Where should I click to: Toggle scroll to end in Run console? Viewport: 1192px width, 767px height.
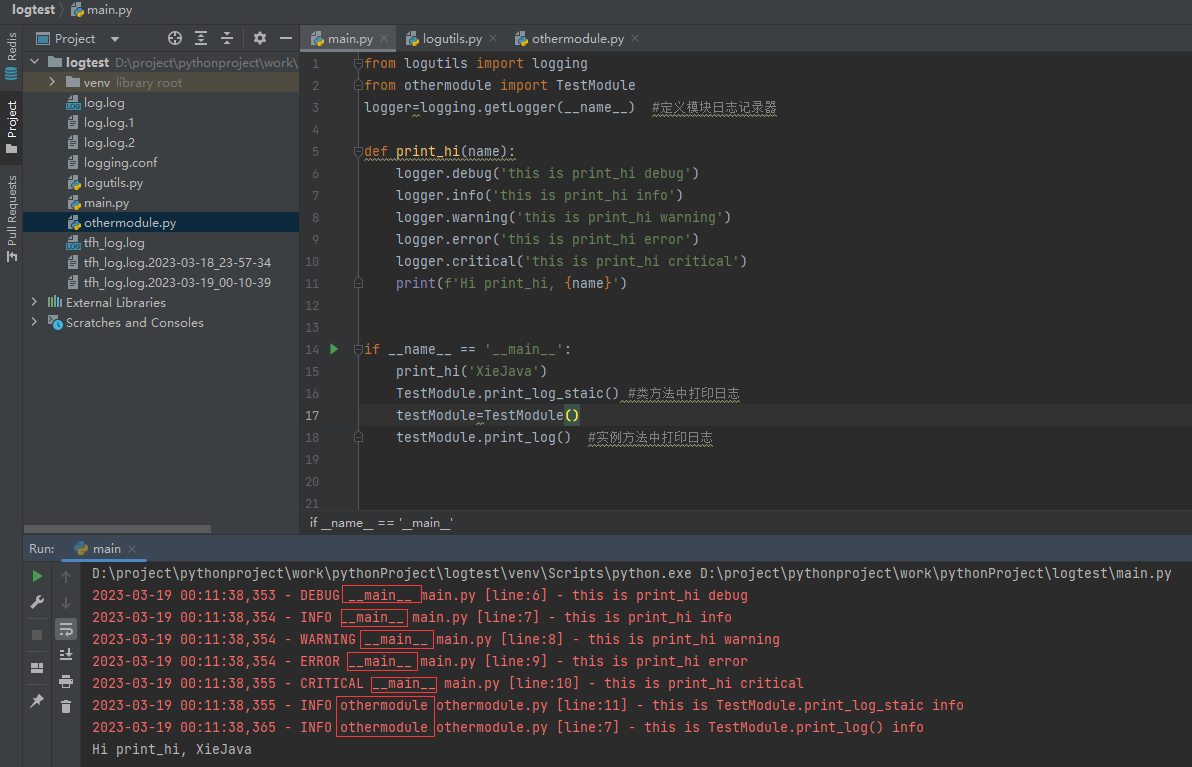66,654
